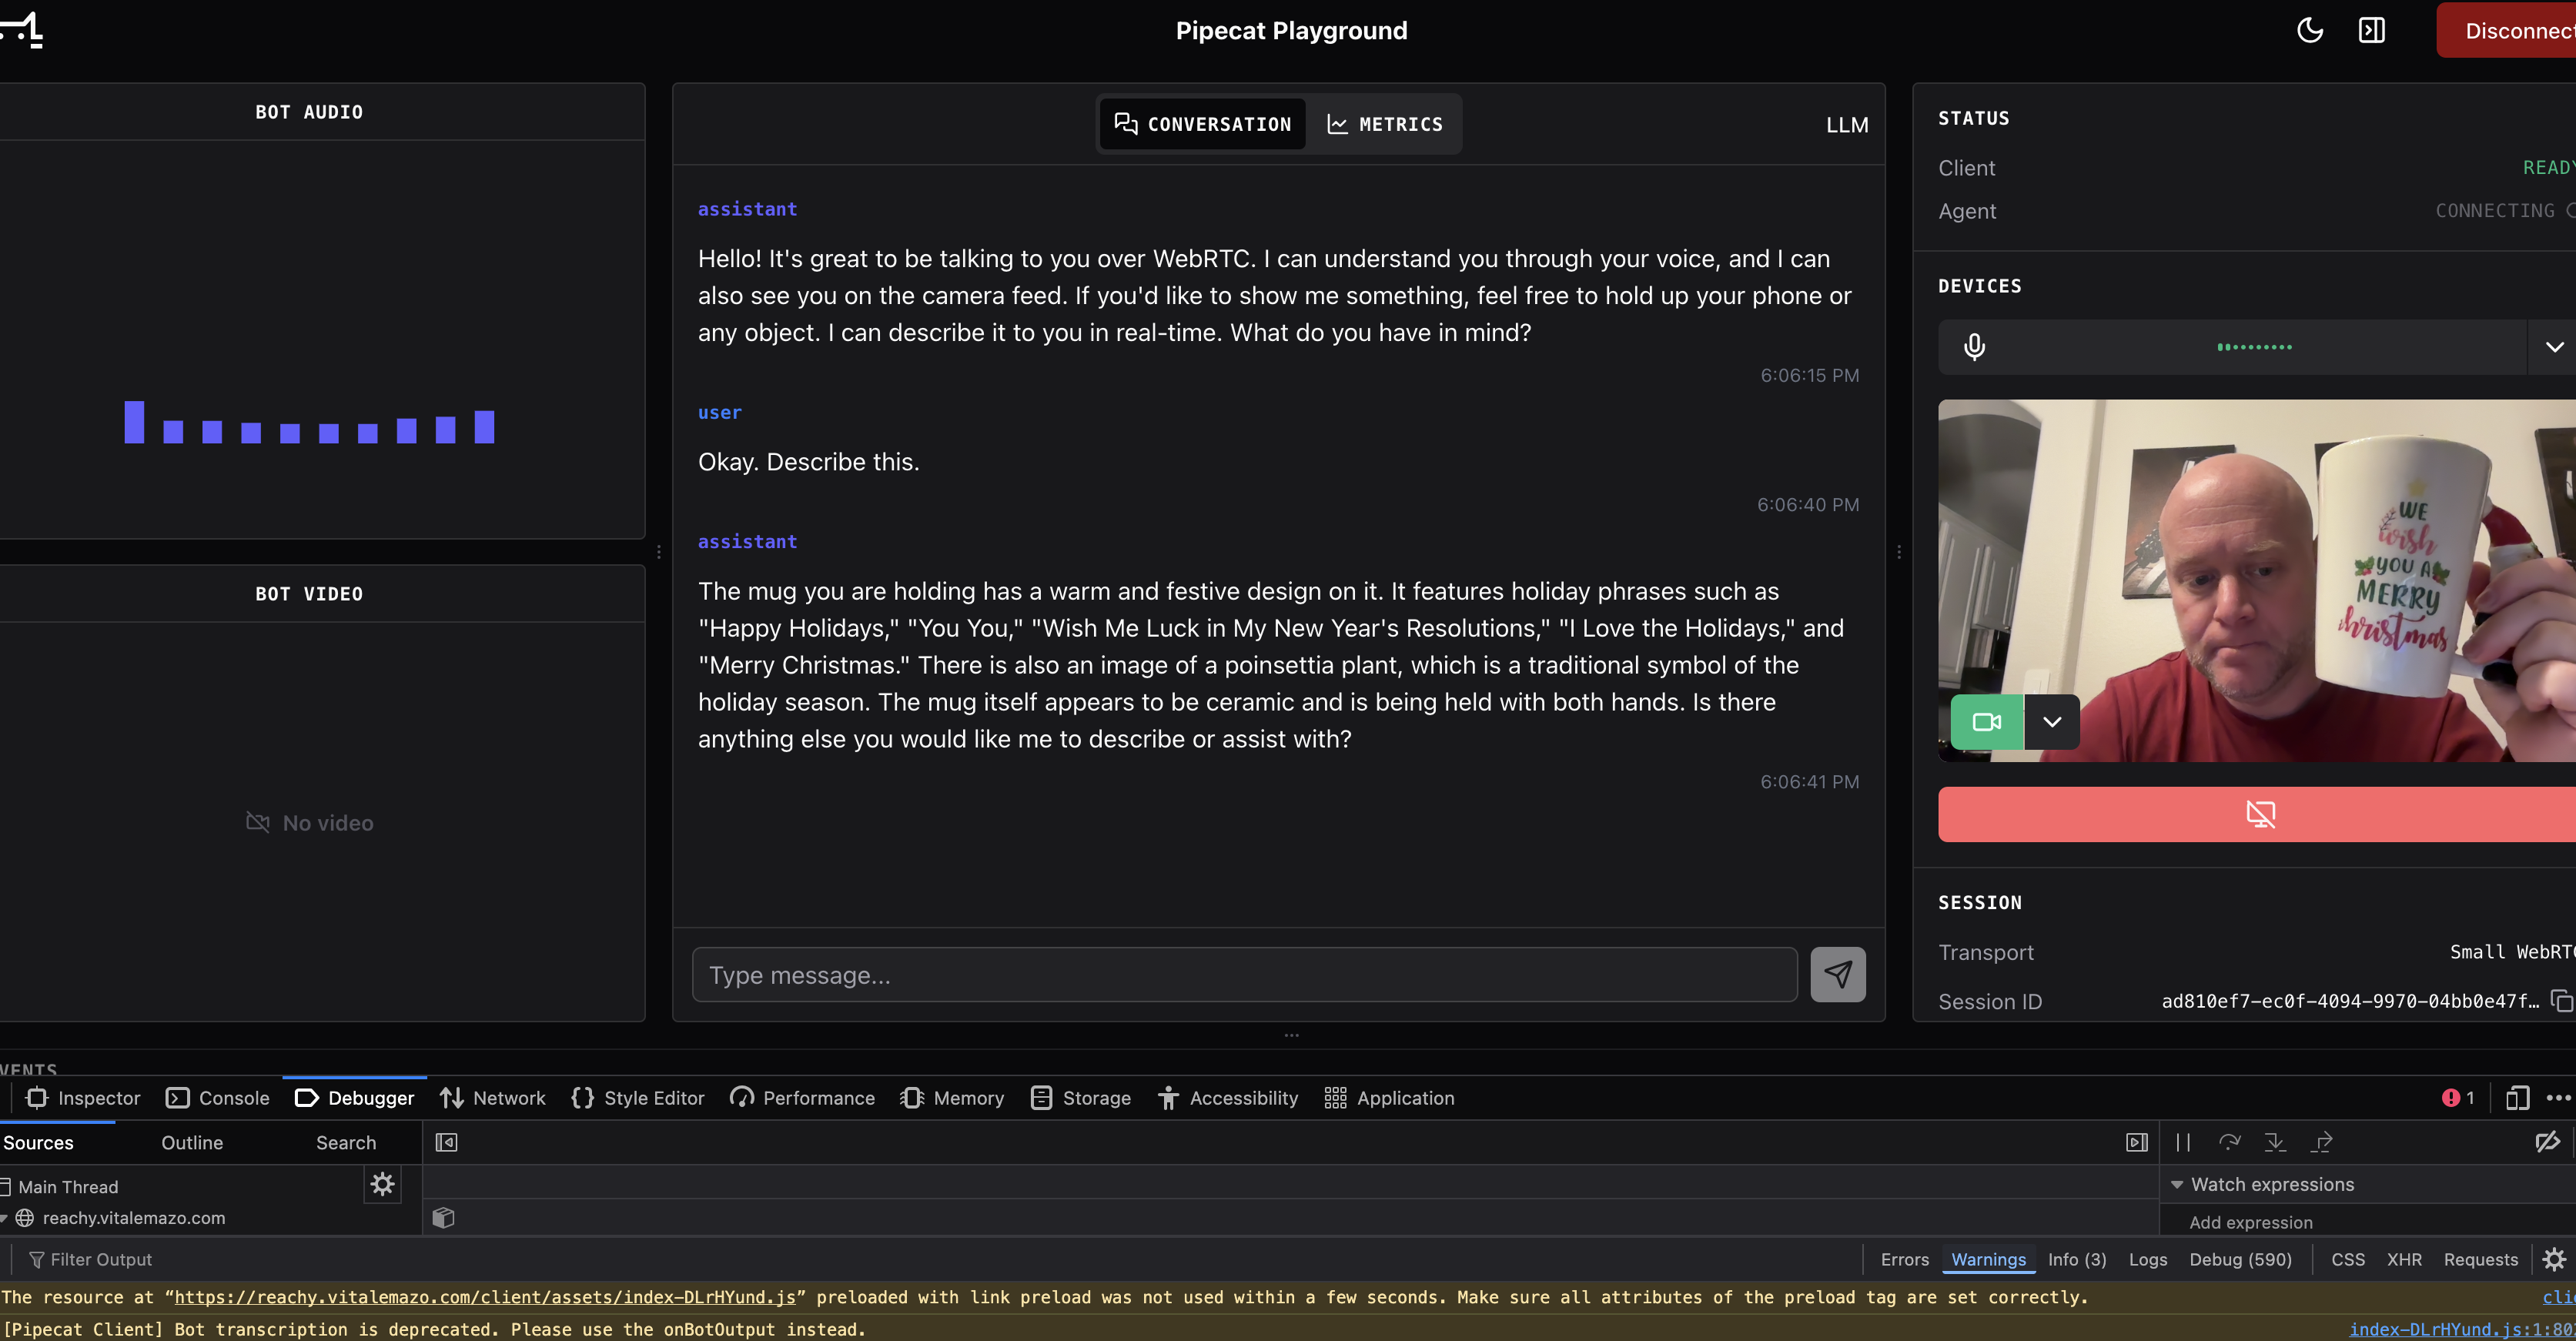Focus the Type message input field

[x=1243, y=975]
